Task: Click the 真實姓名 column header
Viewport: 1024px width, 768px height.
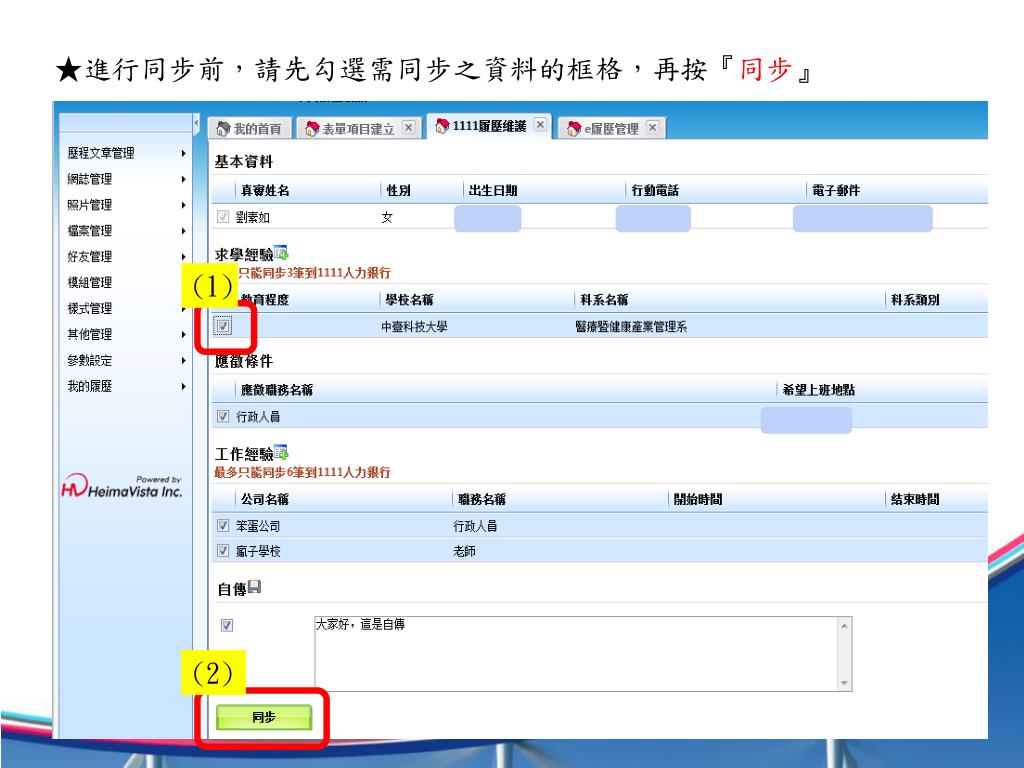Action: (265, 190)
